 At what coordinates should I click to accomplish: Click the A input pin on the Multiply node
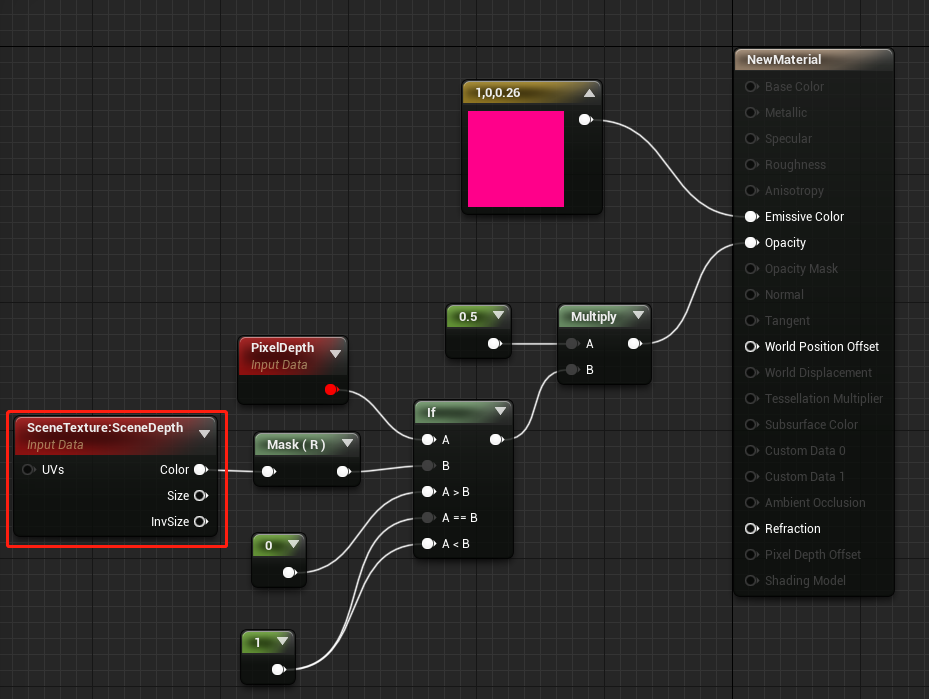coord(570,343)
